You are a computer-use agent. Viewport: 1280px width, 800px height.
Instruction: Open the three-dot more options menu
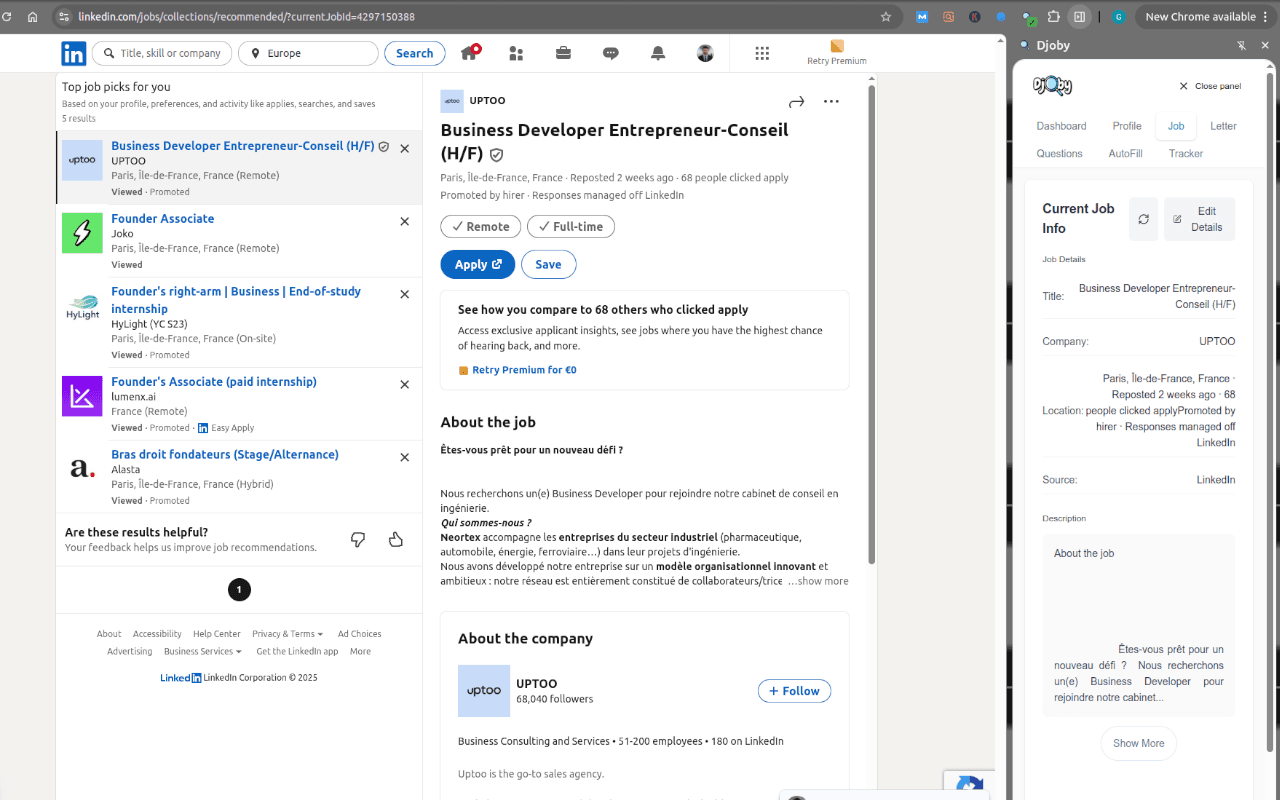(x=831, y=101)
